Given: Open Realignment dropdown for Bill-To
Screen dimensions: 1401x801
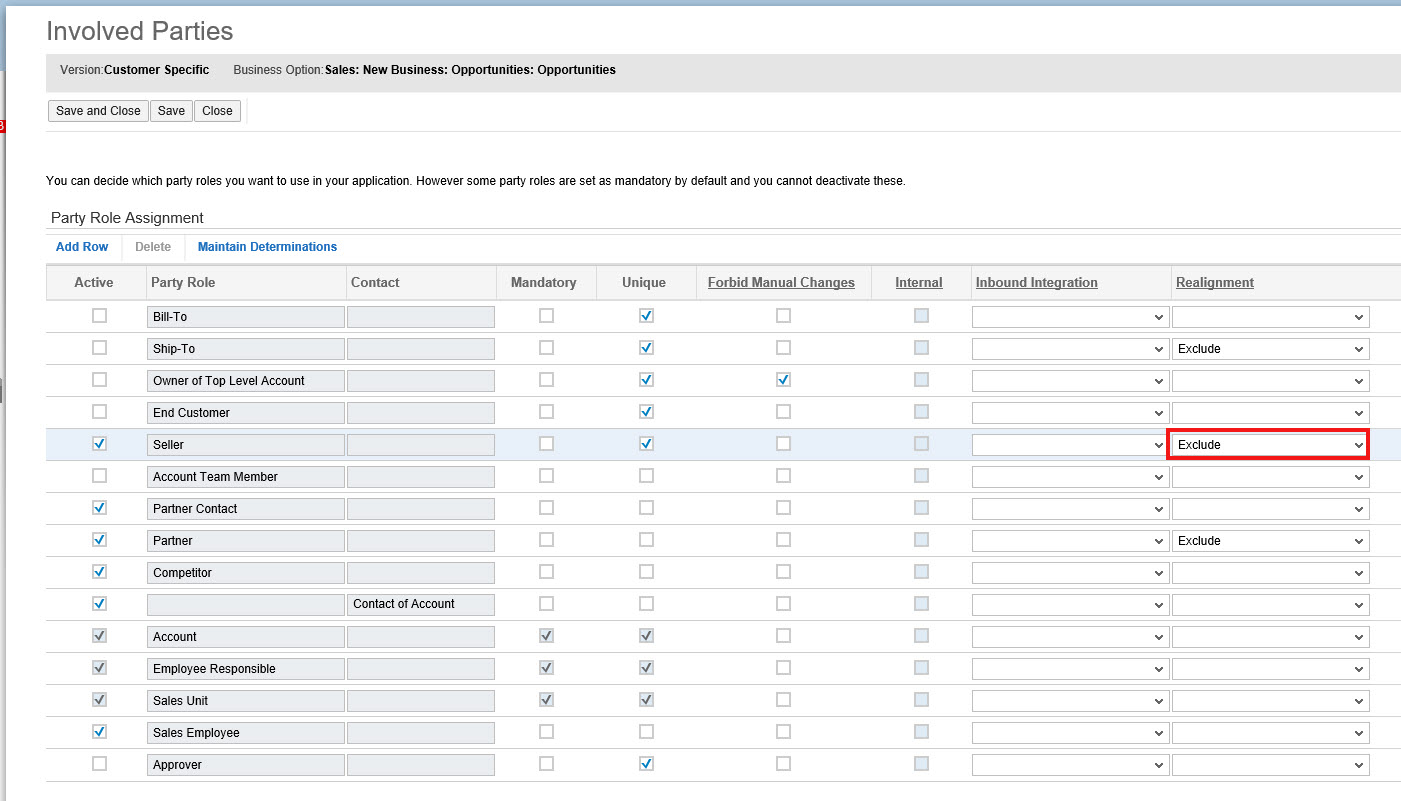Looking at the screenshot, I should point(1270,317).
